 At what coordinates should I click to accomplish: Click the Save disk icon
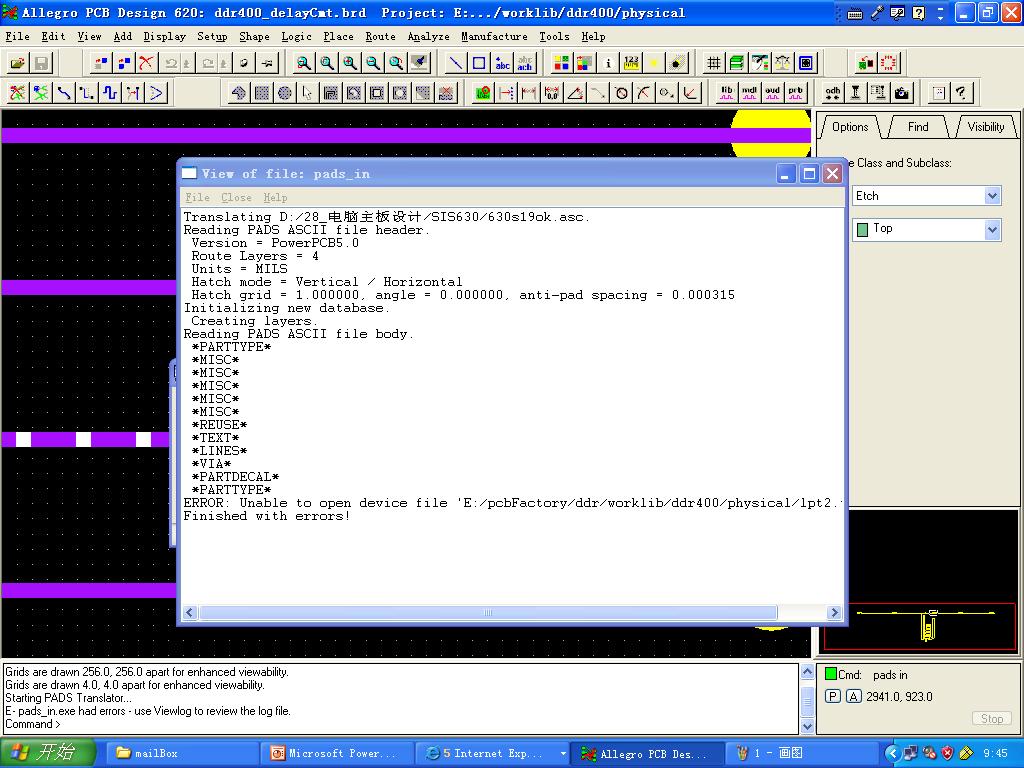coord(40,63)
